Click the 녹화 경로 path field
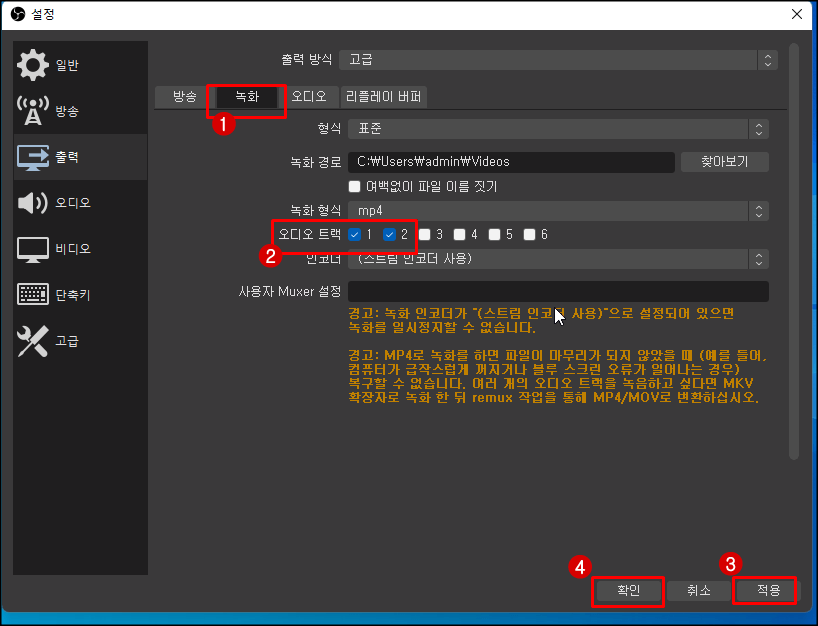The height and width of the screenshot is (626, 818). point(511,162)
